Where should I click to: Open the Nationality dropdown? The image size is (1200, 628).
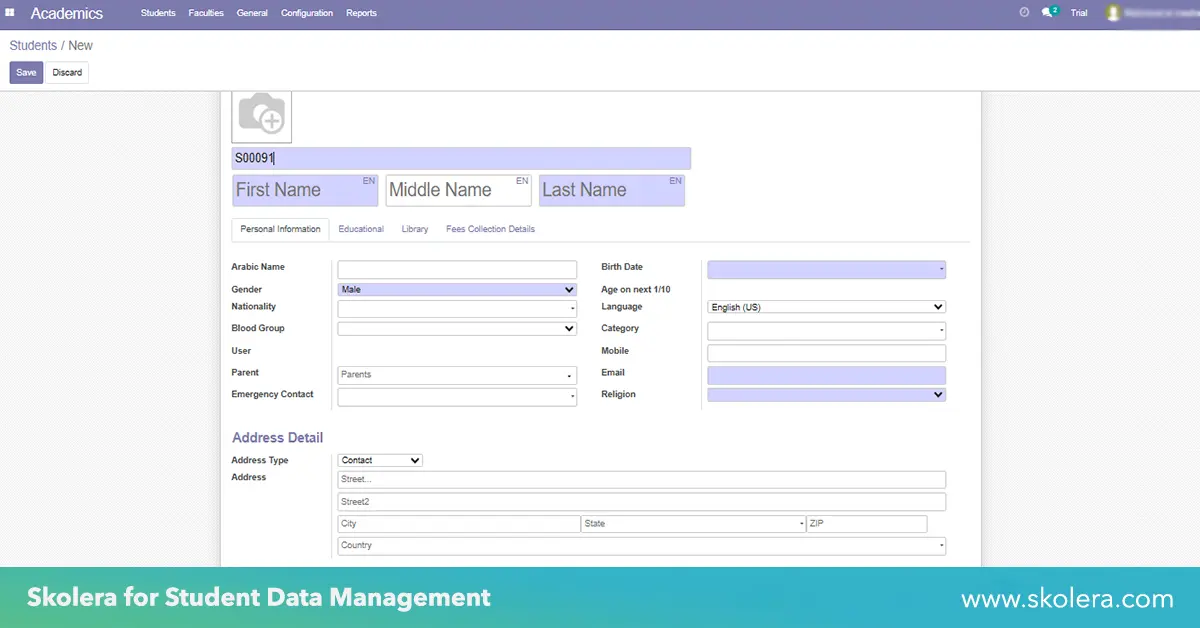457,309
